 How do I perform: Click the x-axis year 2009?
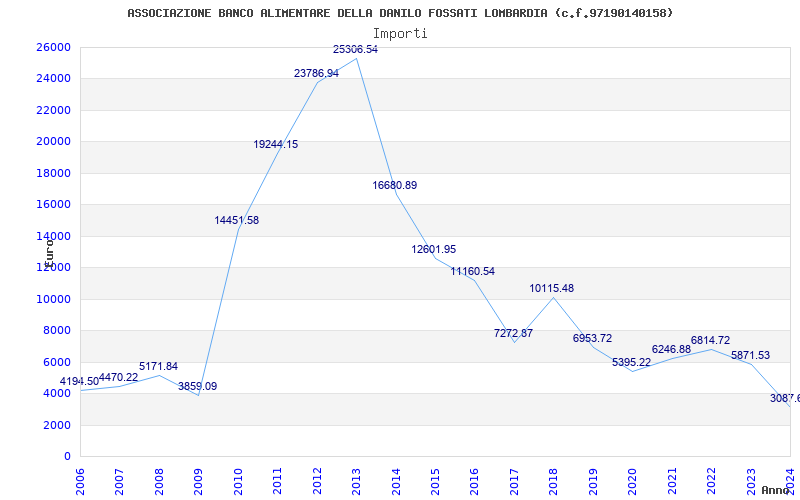(x=198, y=482)
